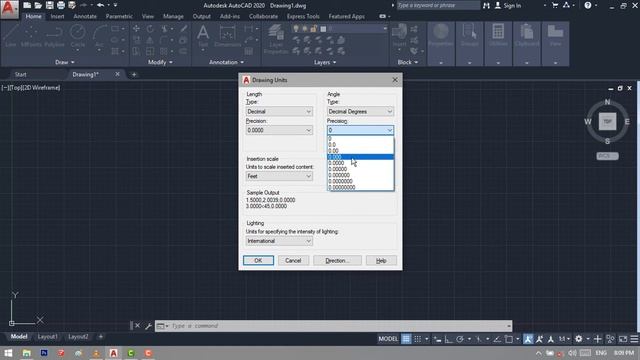Image resolution: width=640 pixels, height=360 pixels.
Task: Expand the Modify panel flyout
Action: click(x=160, y=62)
